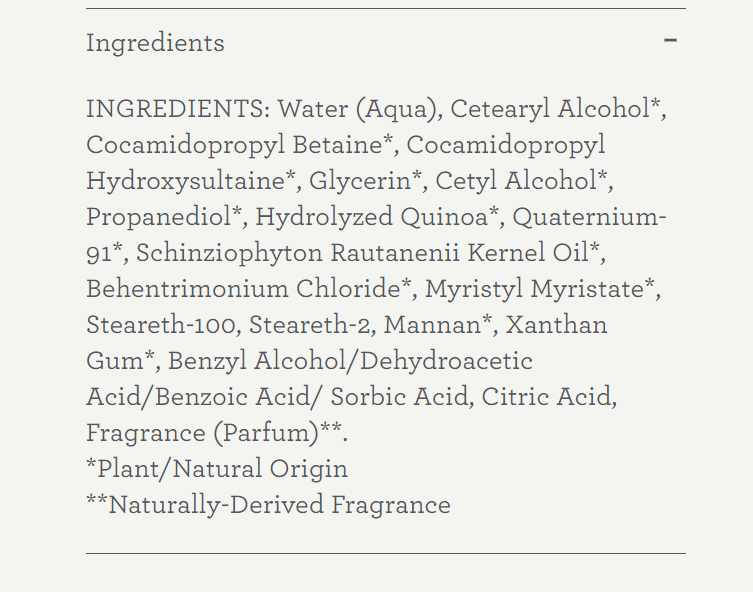The image size is (753, 593).
Task: Click the Mannan ingredient text
Action: [432, 325]
